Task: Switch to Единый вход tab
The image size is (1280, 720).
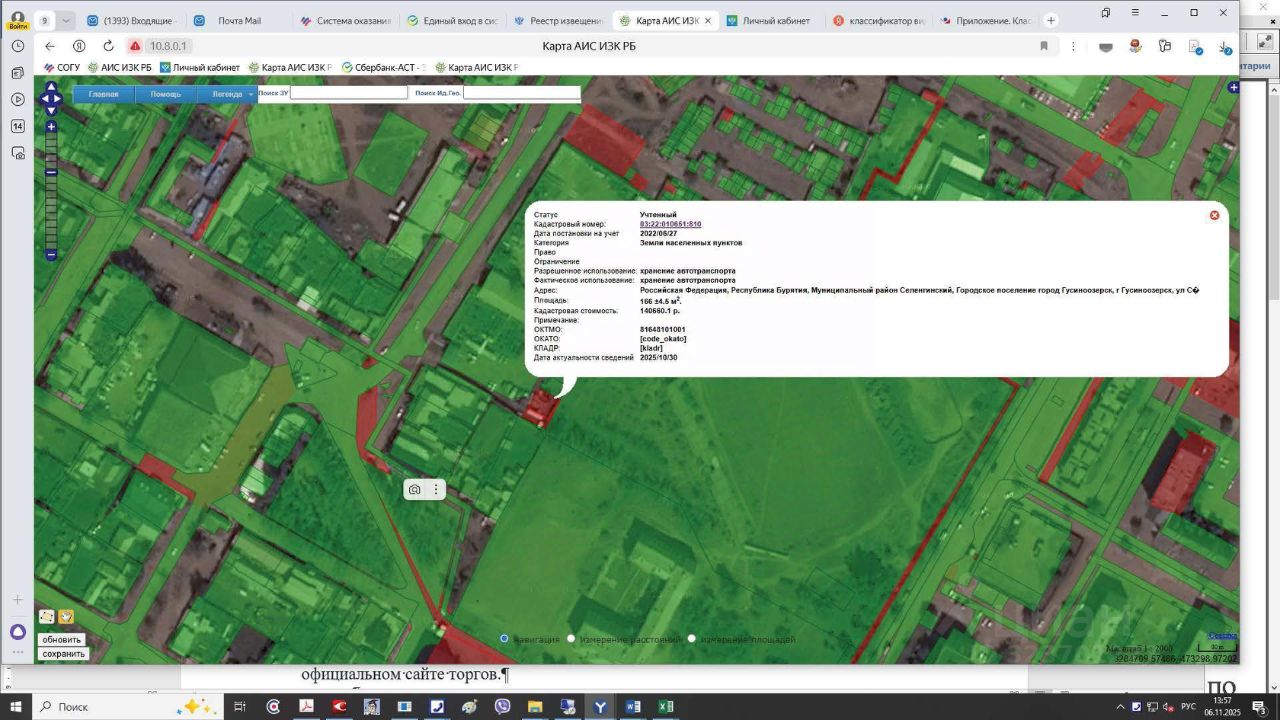Action: click(451, 20)
